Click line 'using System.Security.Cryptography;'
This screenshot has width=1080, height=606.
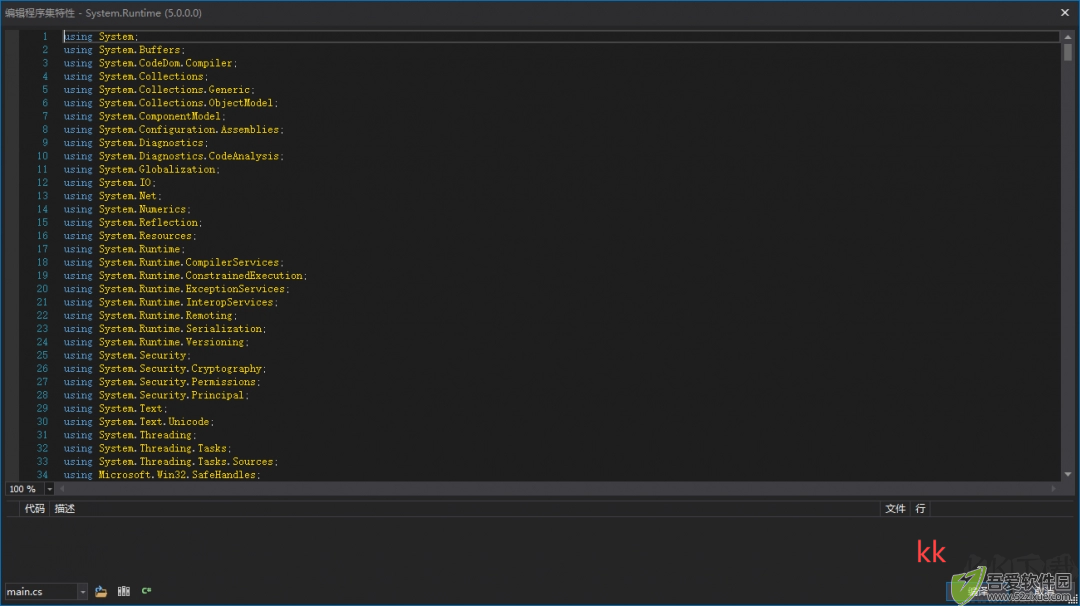tap(165, 368)
